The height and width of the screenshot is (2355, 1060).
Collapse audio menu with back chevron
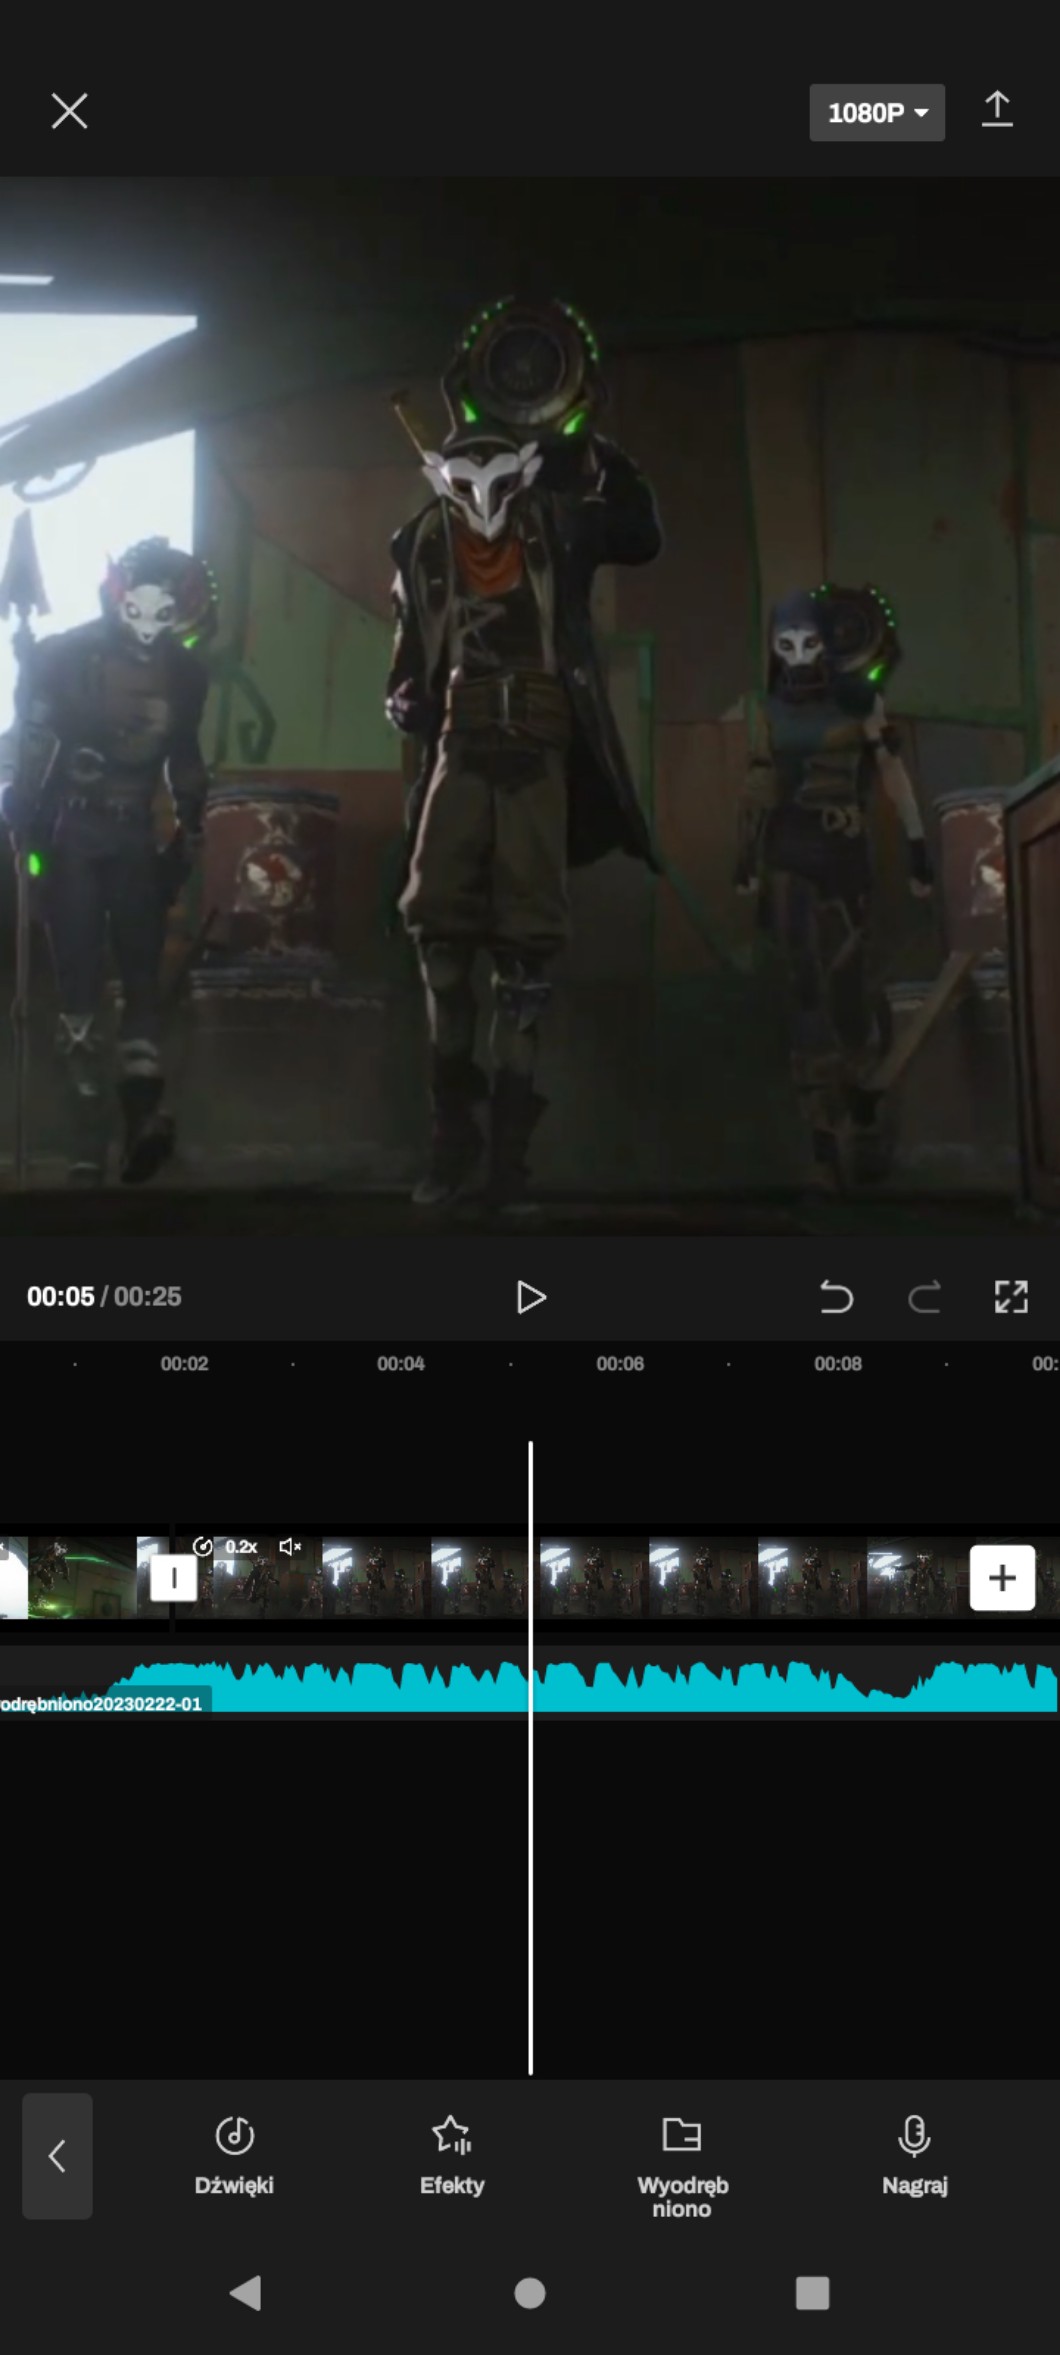click(57, 2156)
